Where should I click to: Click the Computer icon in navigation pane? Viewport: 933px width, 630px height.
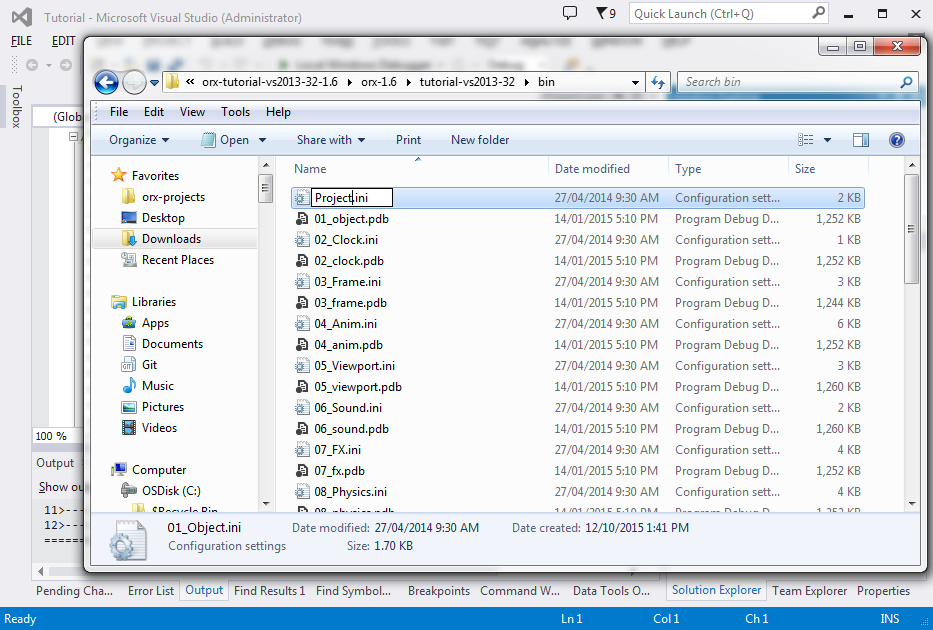click(x=119, y=469)
